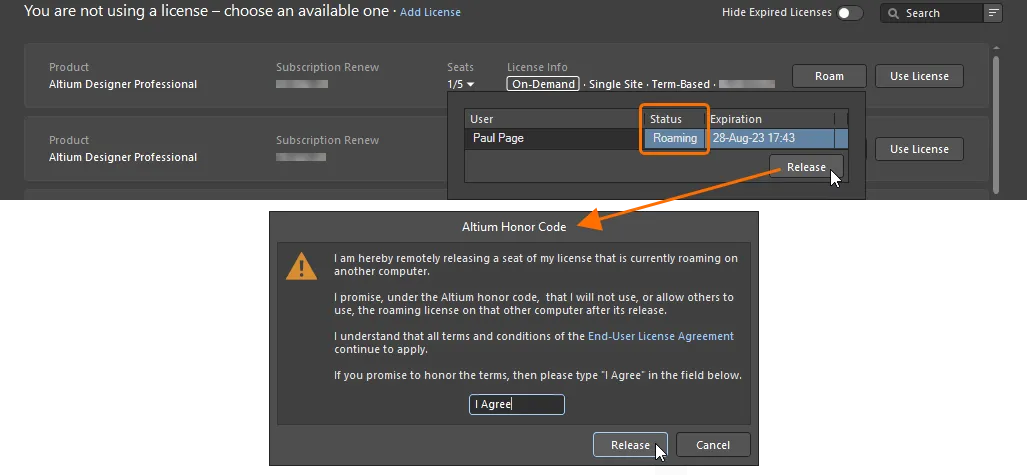Image resolution: width=1027 pixels, height=475 pixels.
Task: Click the Single Site license info text
Action: point(616,84)
